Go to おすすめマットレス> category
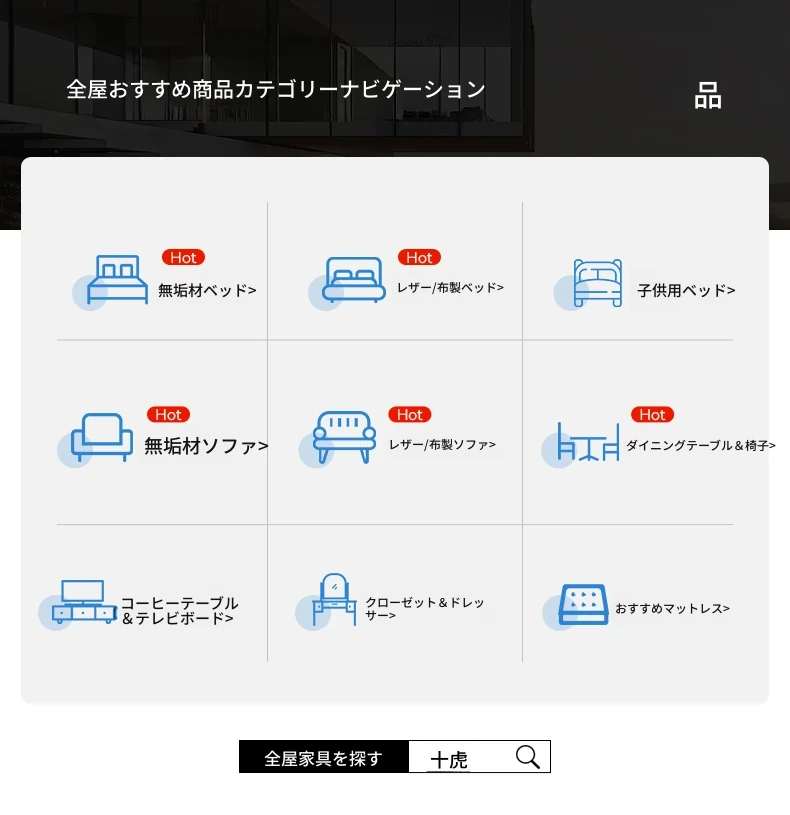Viewport: 790px width, 815px height. (672, 608)
